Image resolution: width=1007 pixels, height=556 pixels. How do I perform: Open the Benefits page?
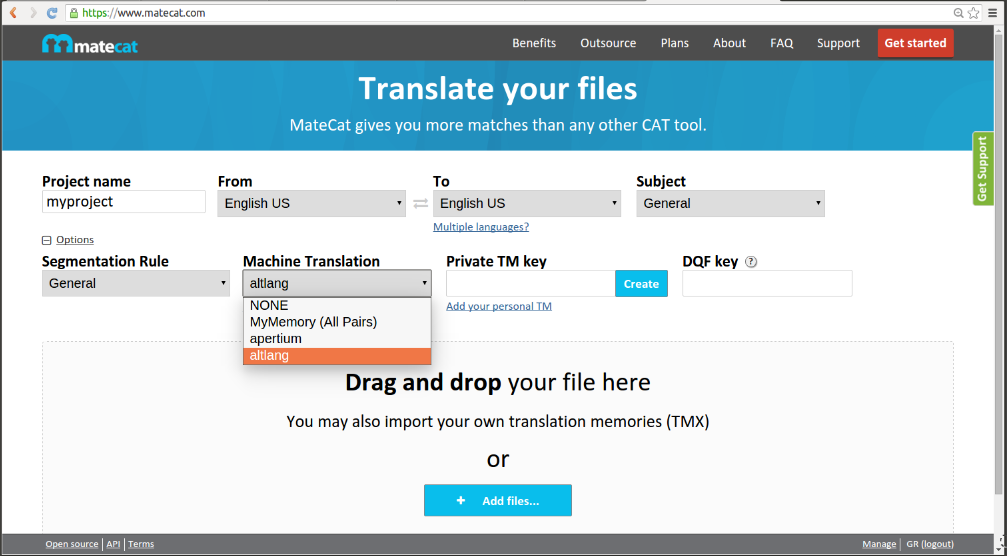[x=534, y=43]
